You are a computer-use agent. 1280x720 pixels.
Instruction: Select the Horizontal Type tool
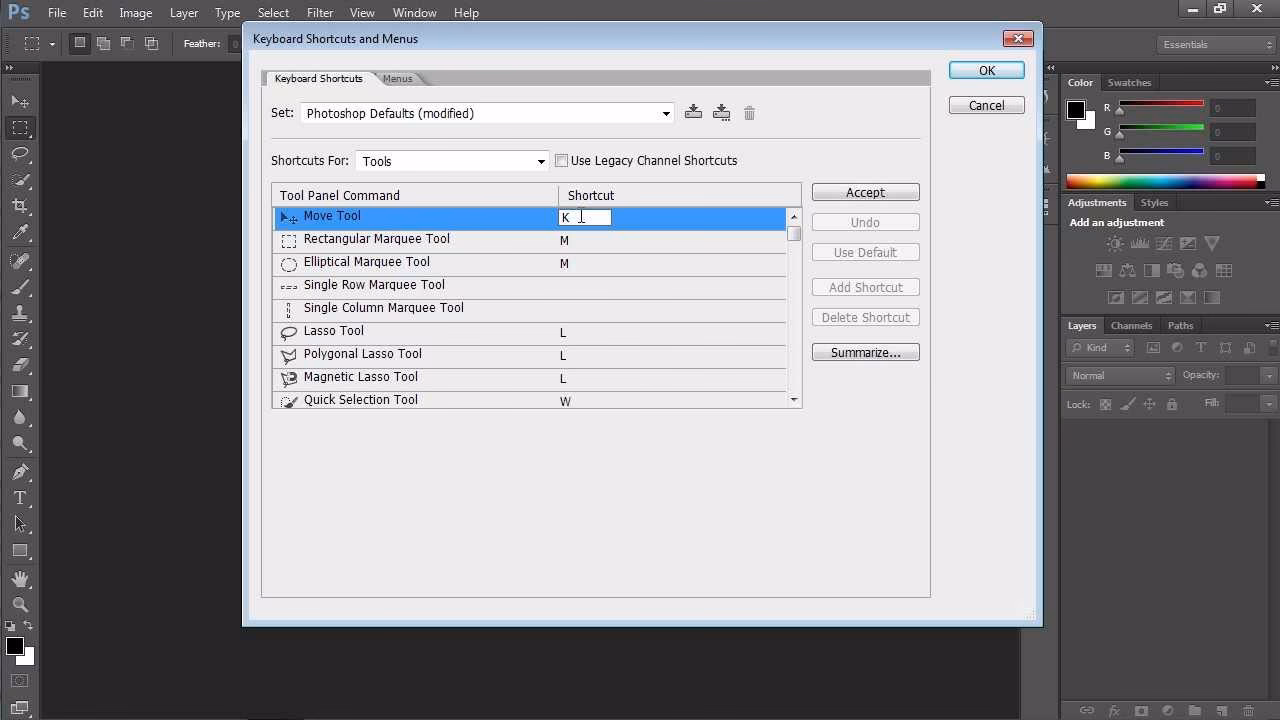click(x=20, y=498)
